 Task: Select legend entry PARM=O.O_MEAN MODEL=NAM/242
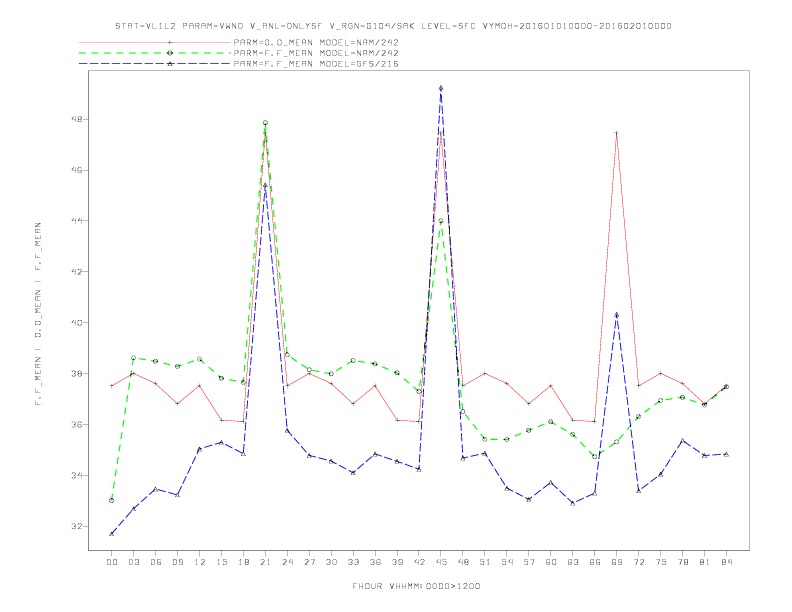point(316,42)
